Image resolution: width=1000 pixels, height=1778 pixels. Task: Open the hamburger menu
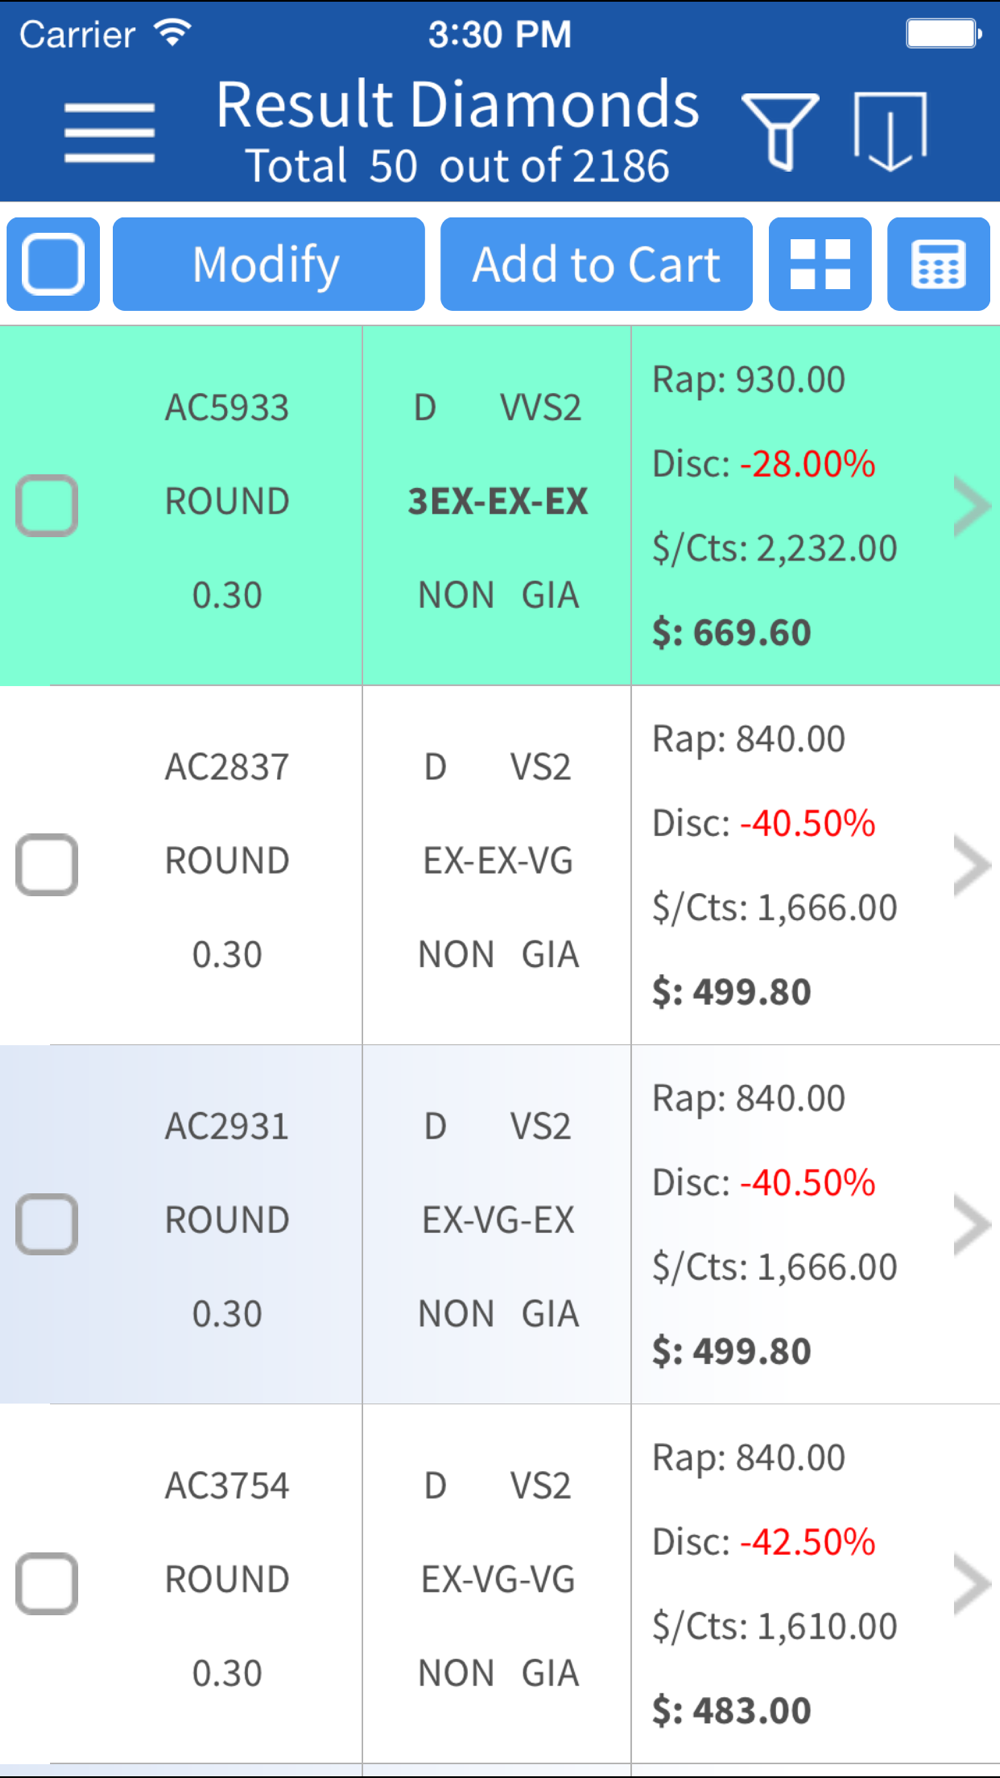(x=110, y=132)
